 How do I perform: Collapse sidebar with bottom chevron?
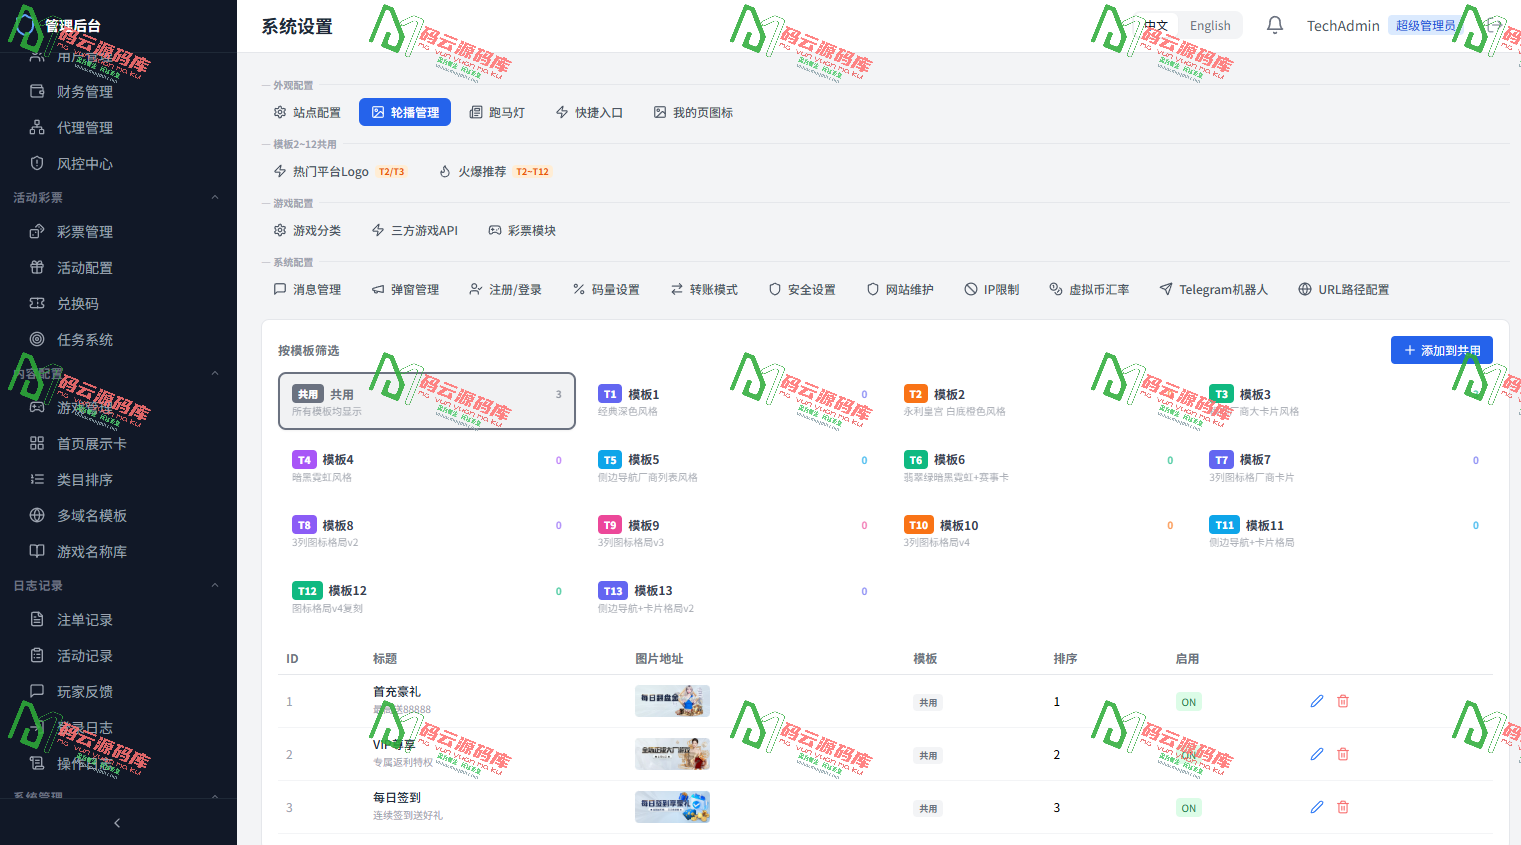(117, 822)
